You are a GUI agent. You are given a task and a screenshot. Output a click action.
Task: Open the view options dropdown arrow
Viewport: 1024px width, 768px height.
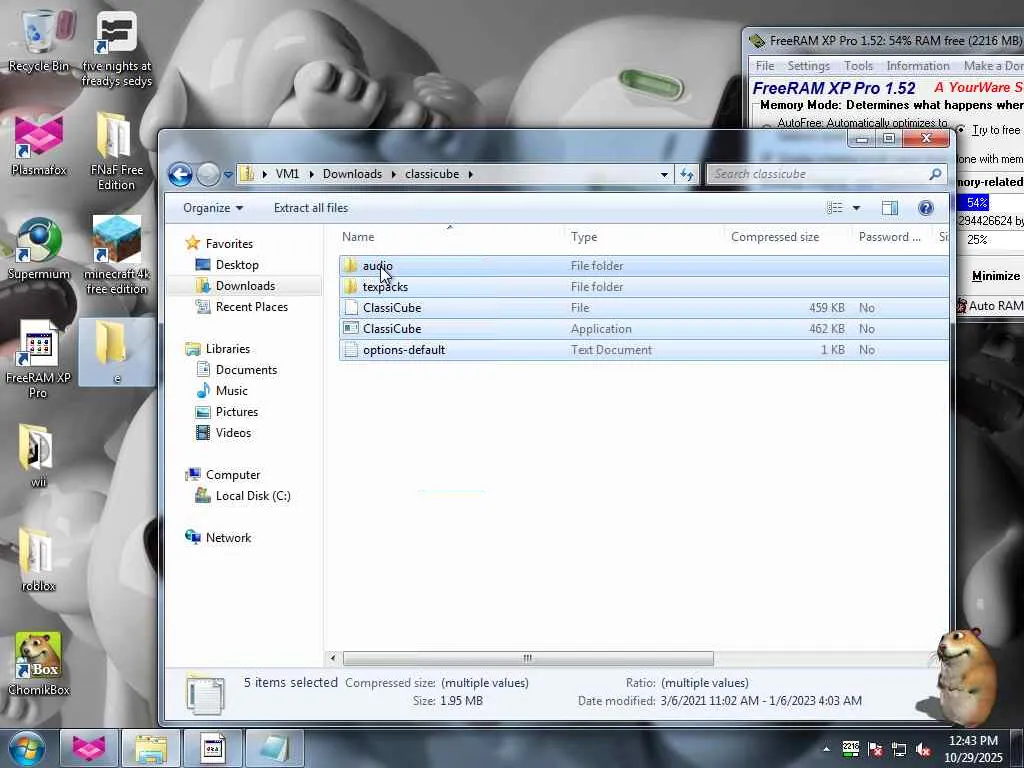(856, 208)
